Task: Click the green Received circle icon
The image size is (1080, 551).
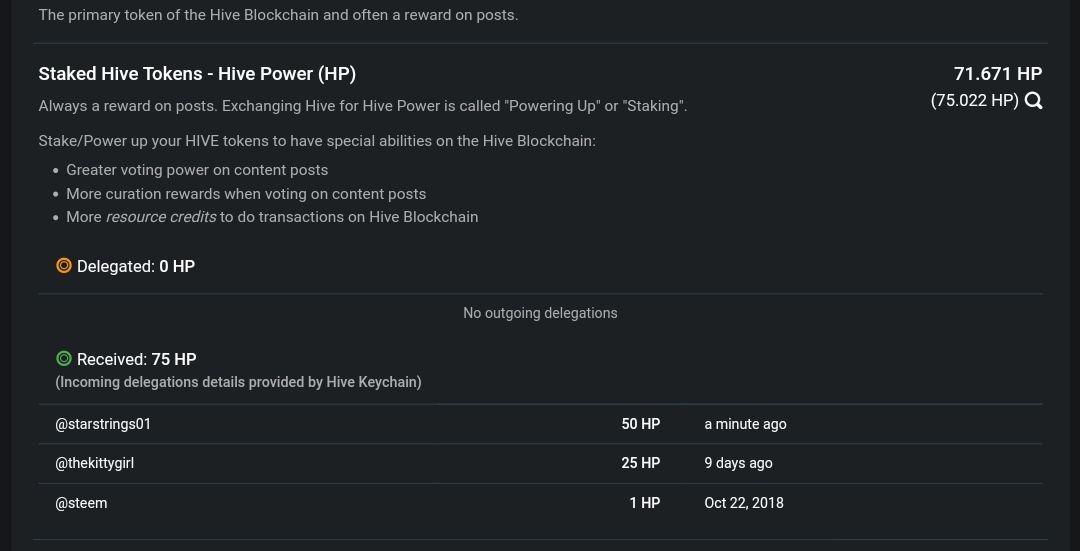Action: coord(64,358)
